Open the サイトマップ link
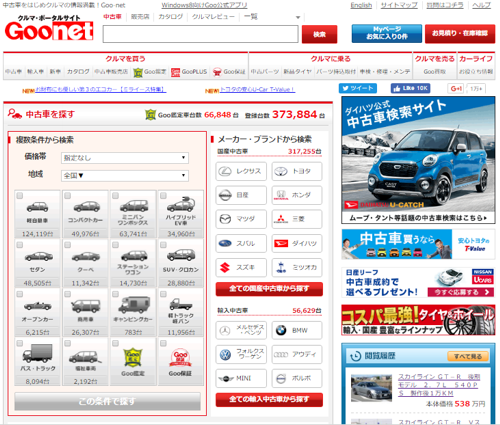This screenshot has height=425, width=500. [x=399, y=5]
